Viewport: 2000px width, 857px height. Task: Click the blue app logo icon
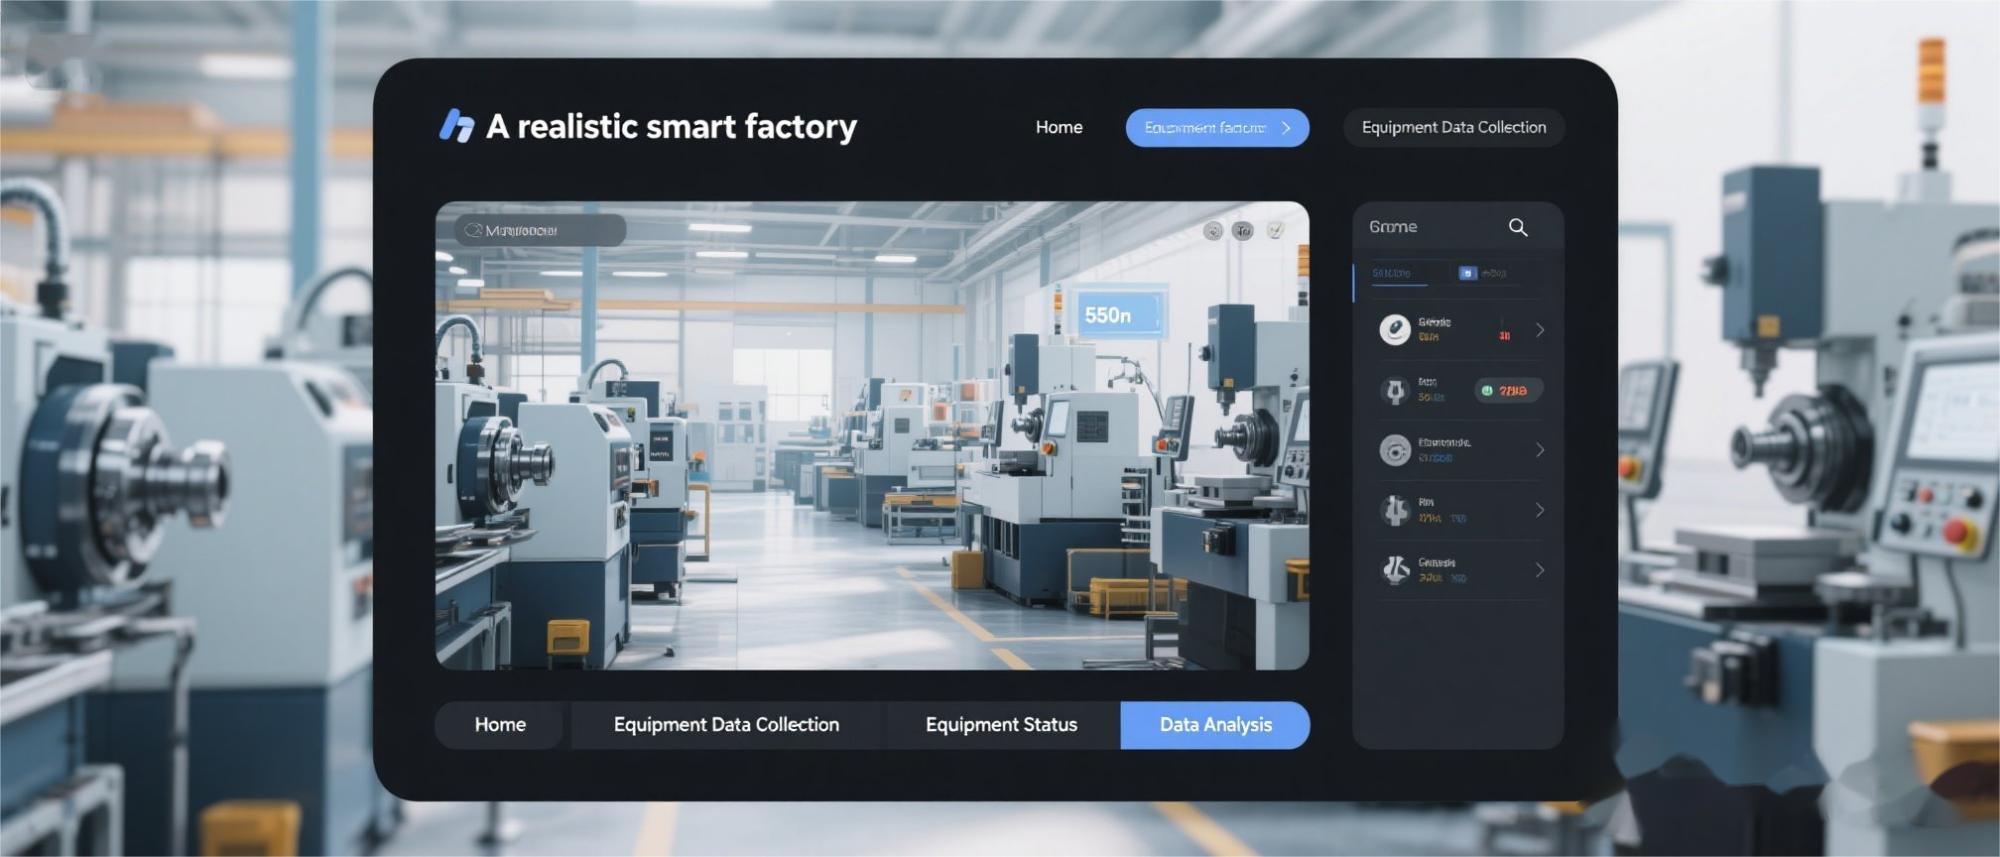click(x=457, y=126)
